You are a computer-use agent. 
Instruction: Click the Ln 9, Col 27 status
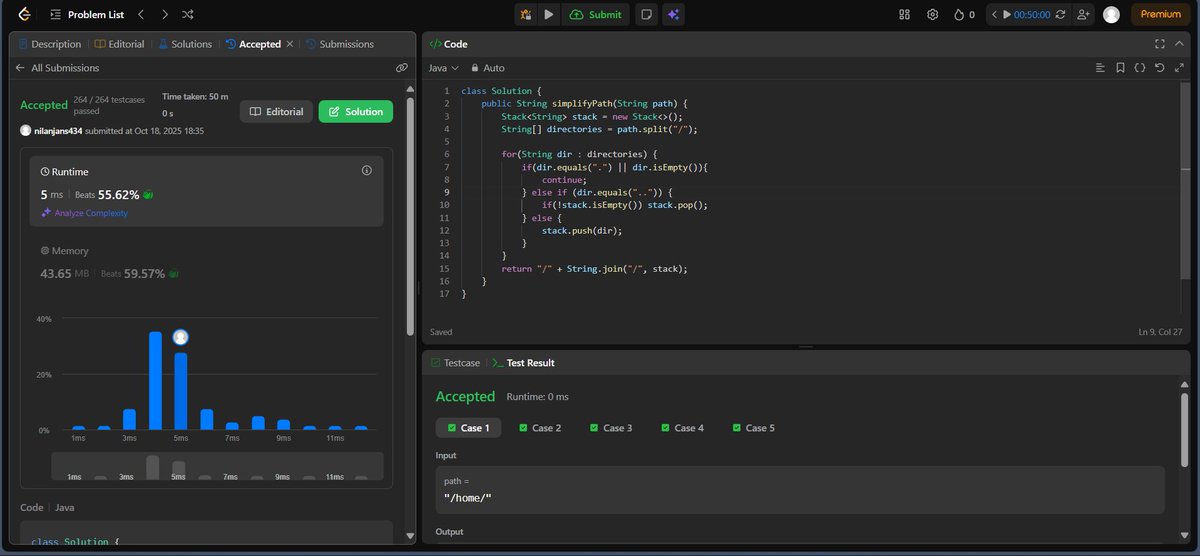(x=1160, y=331)
